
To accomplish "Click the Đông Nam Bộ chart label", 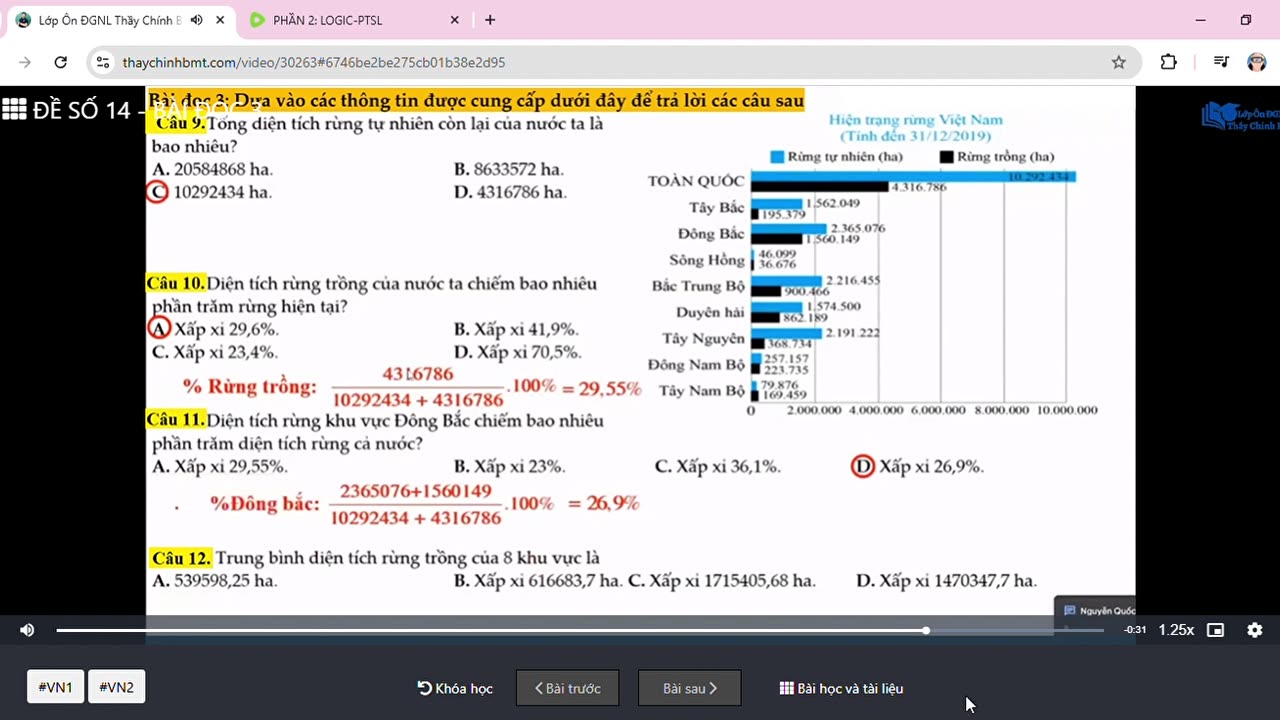I will 697,365.
